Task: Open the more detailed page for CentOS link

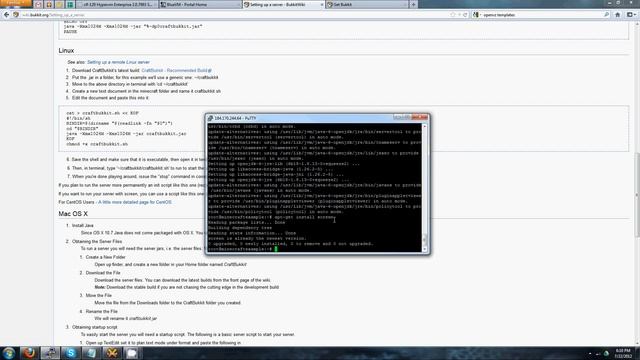Action: pos(135,202)
